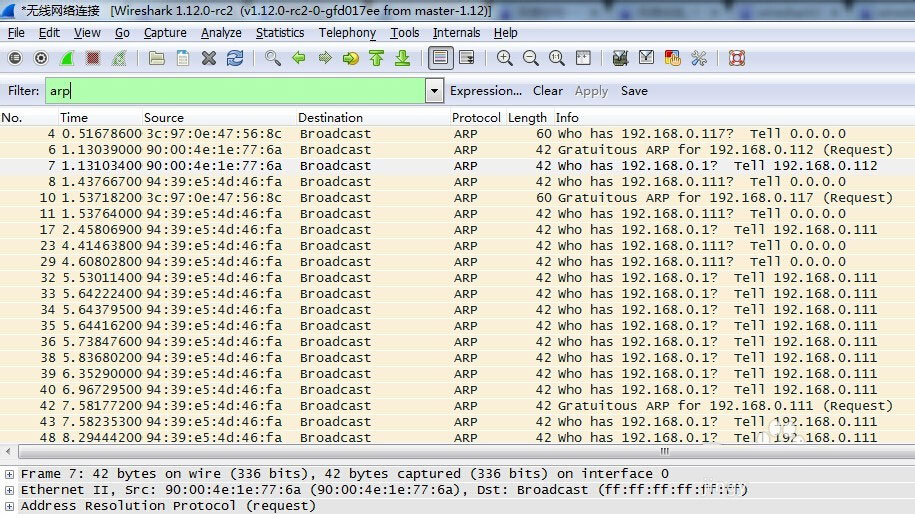Zoom out on packet text

[530, 58]
